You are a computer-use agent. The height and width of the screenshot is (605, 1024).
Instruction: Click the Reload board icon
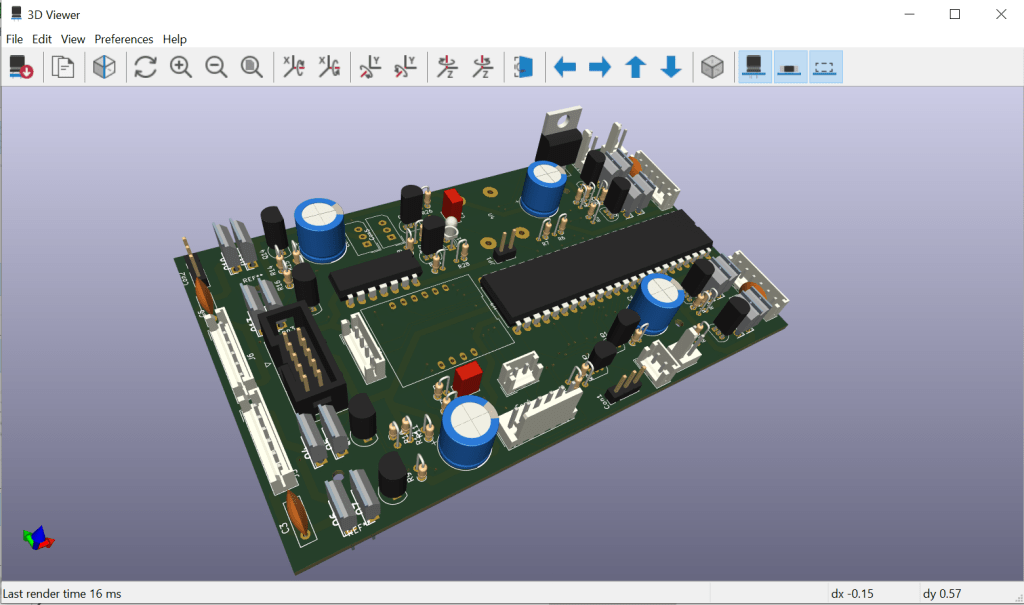click(x=21, y=67)
